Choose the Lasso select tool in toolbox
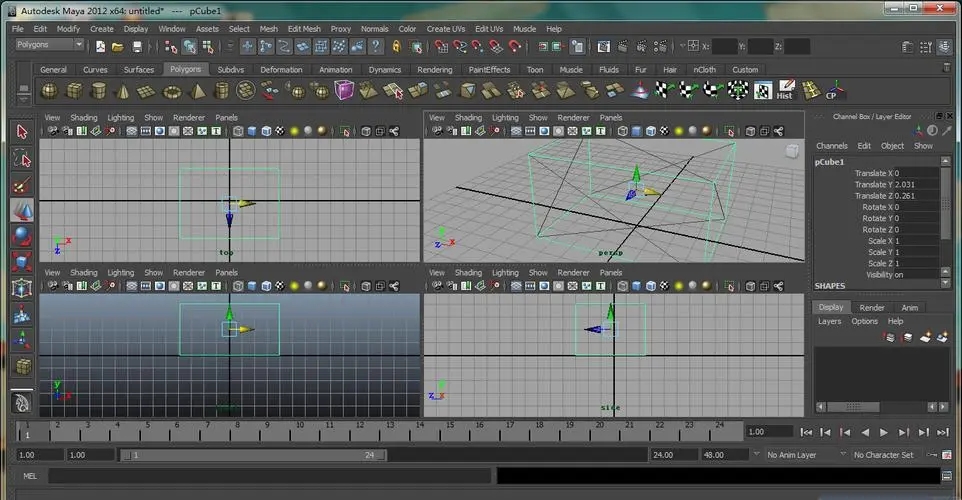 point(22,159)
